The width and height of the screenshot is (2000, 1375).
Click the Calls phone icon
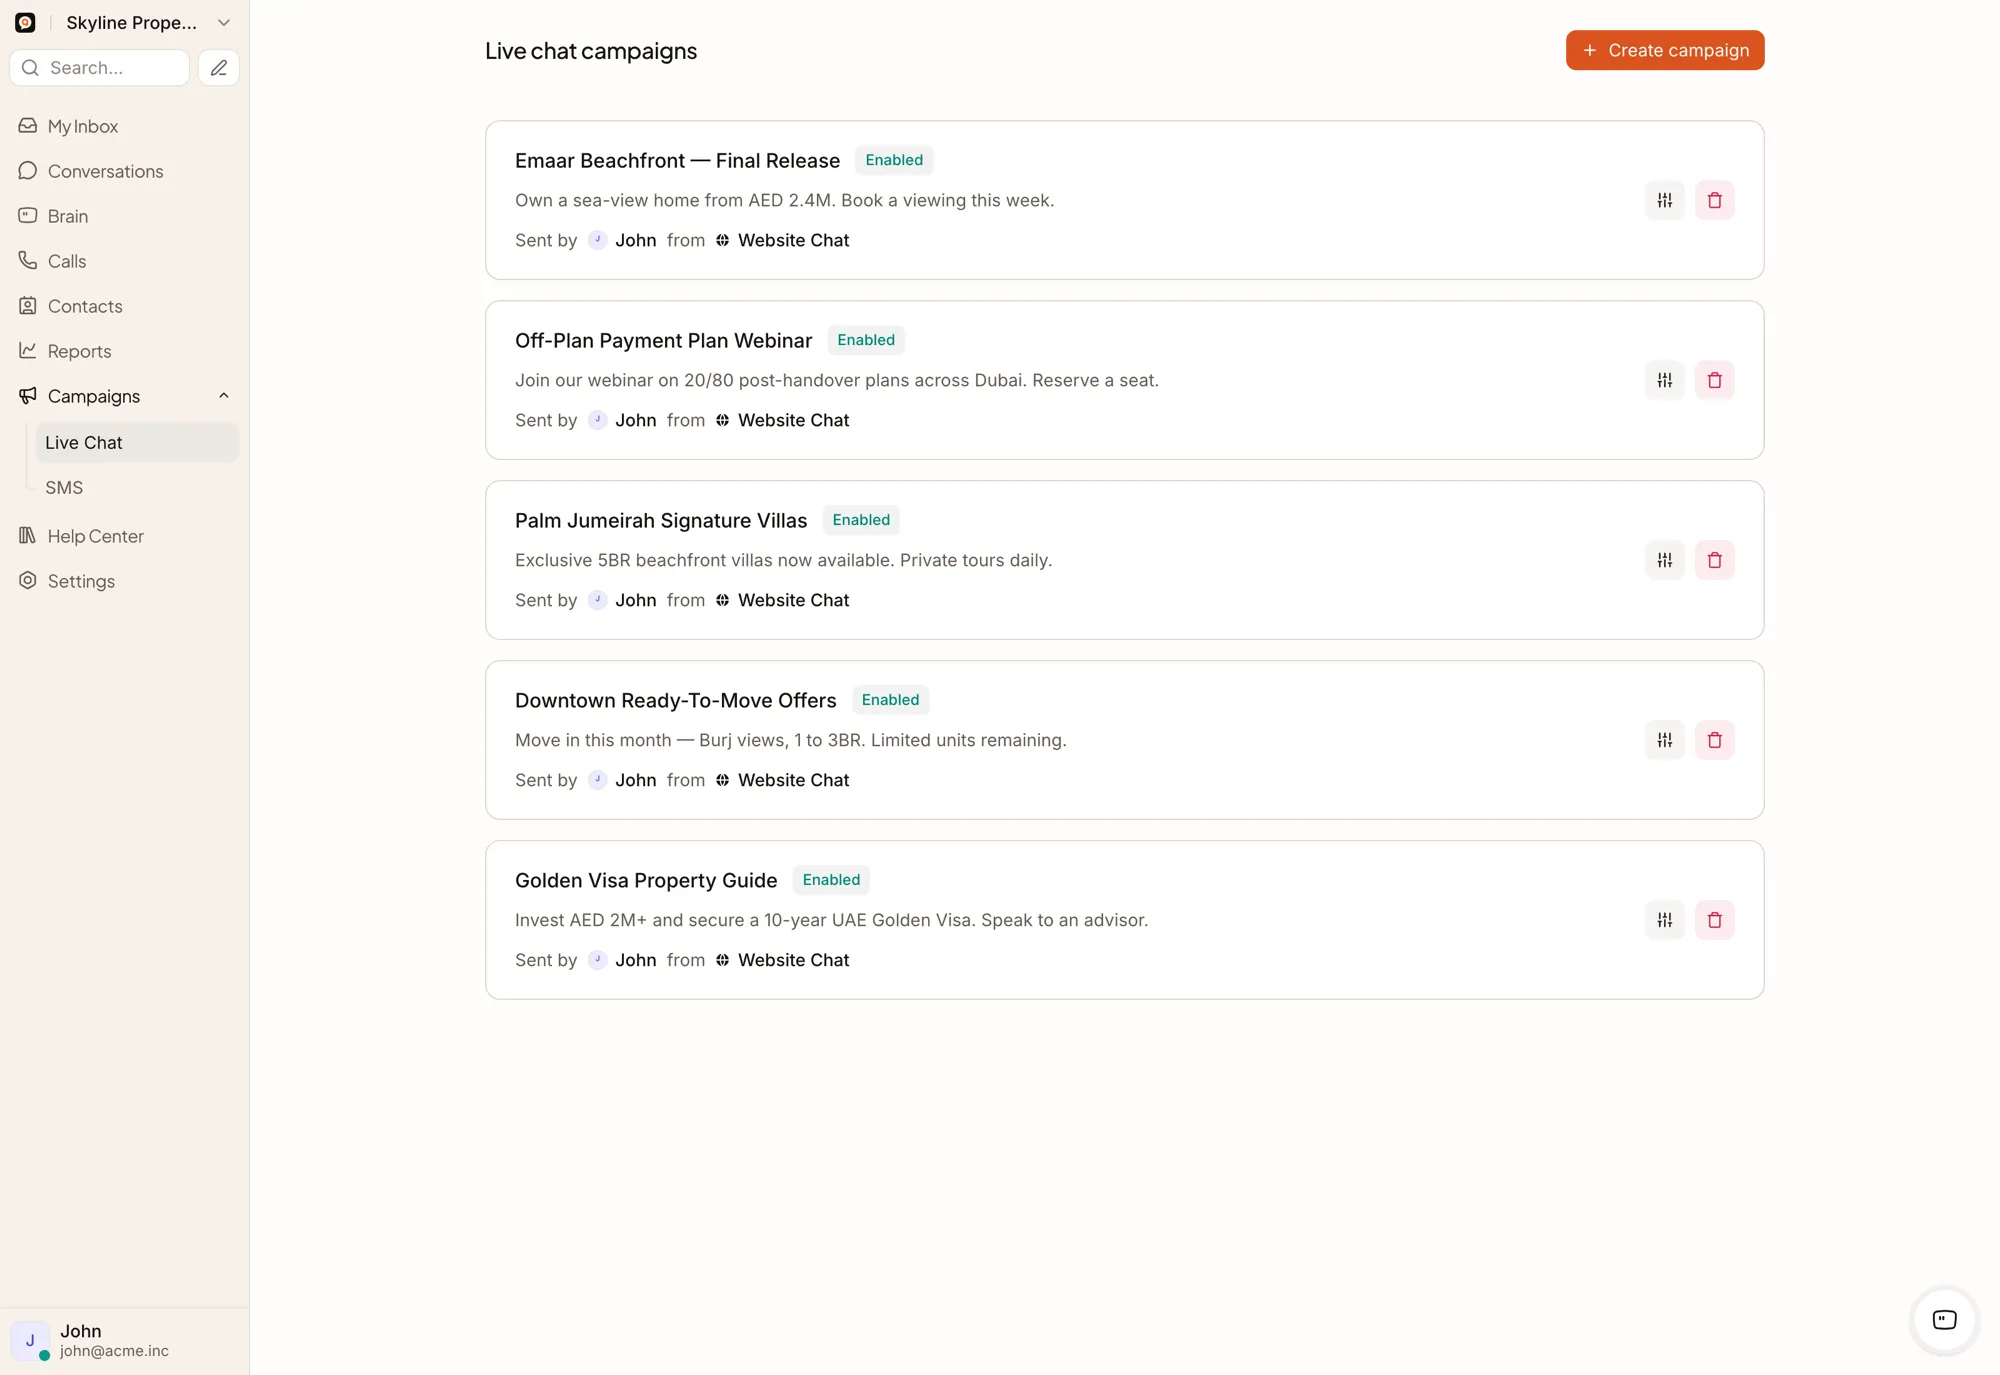tap(28, 261)
